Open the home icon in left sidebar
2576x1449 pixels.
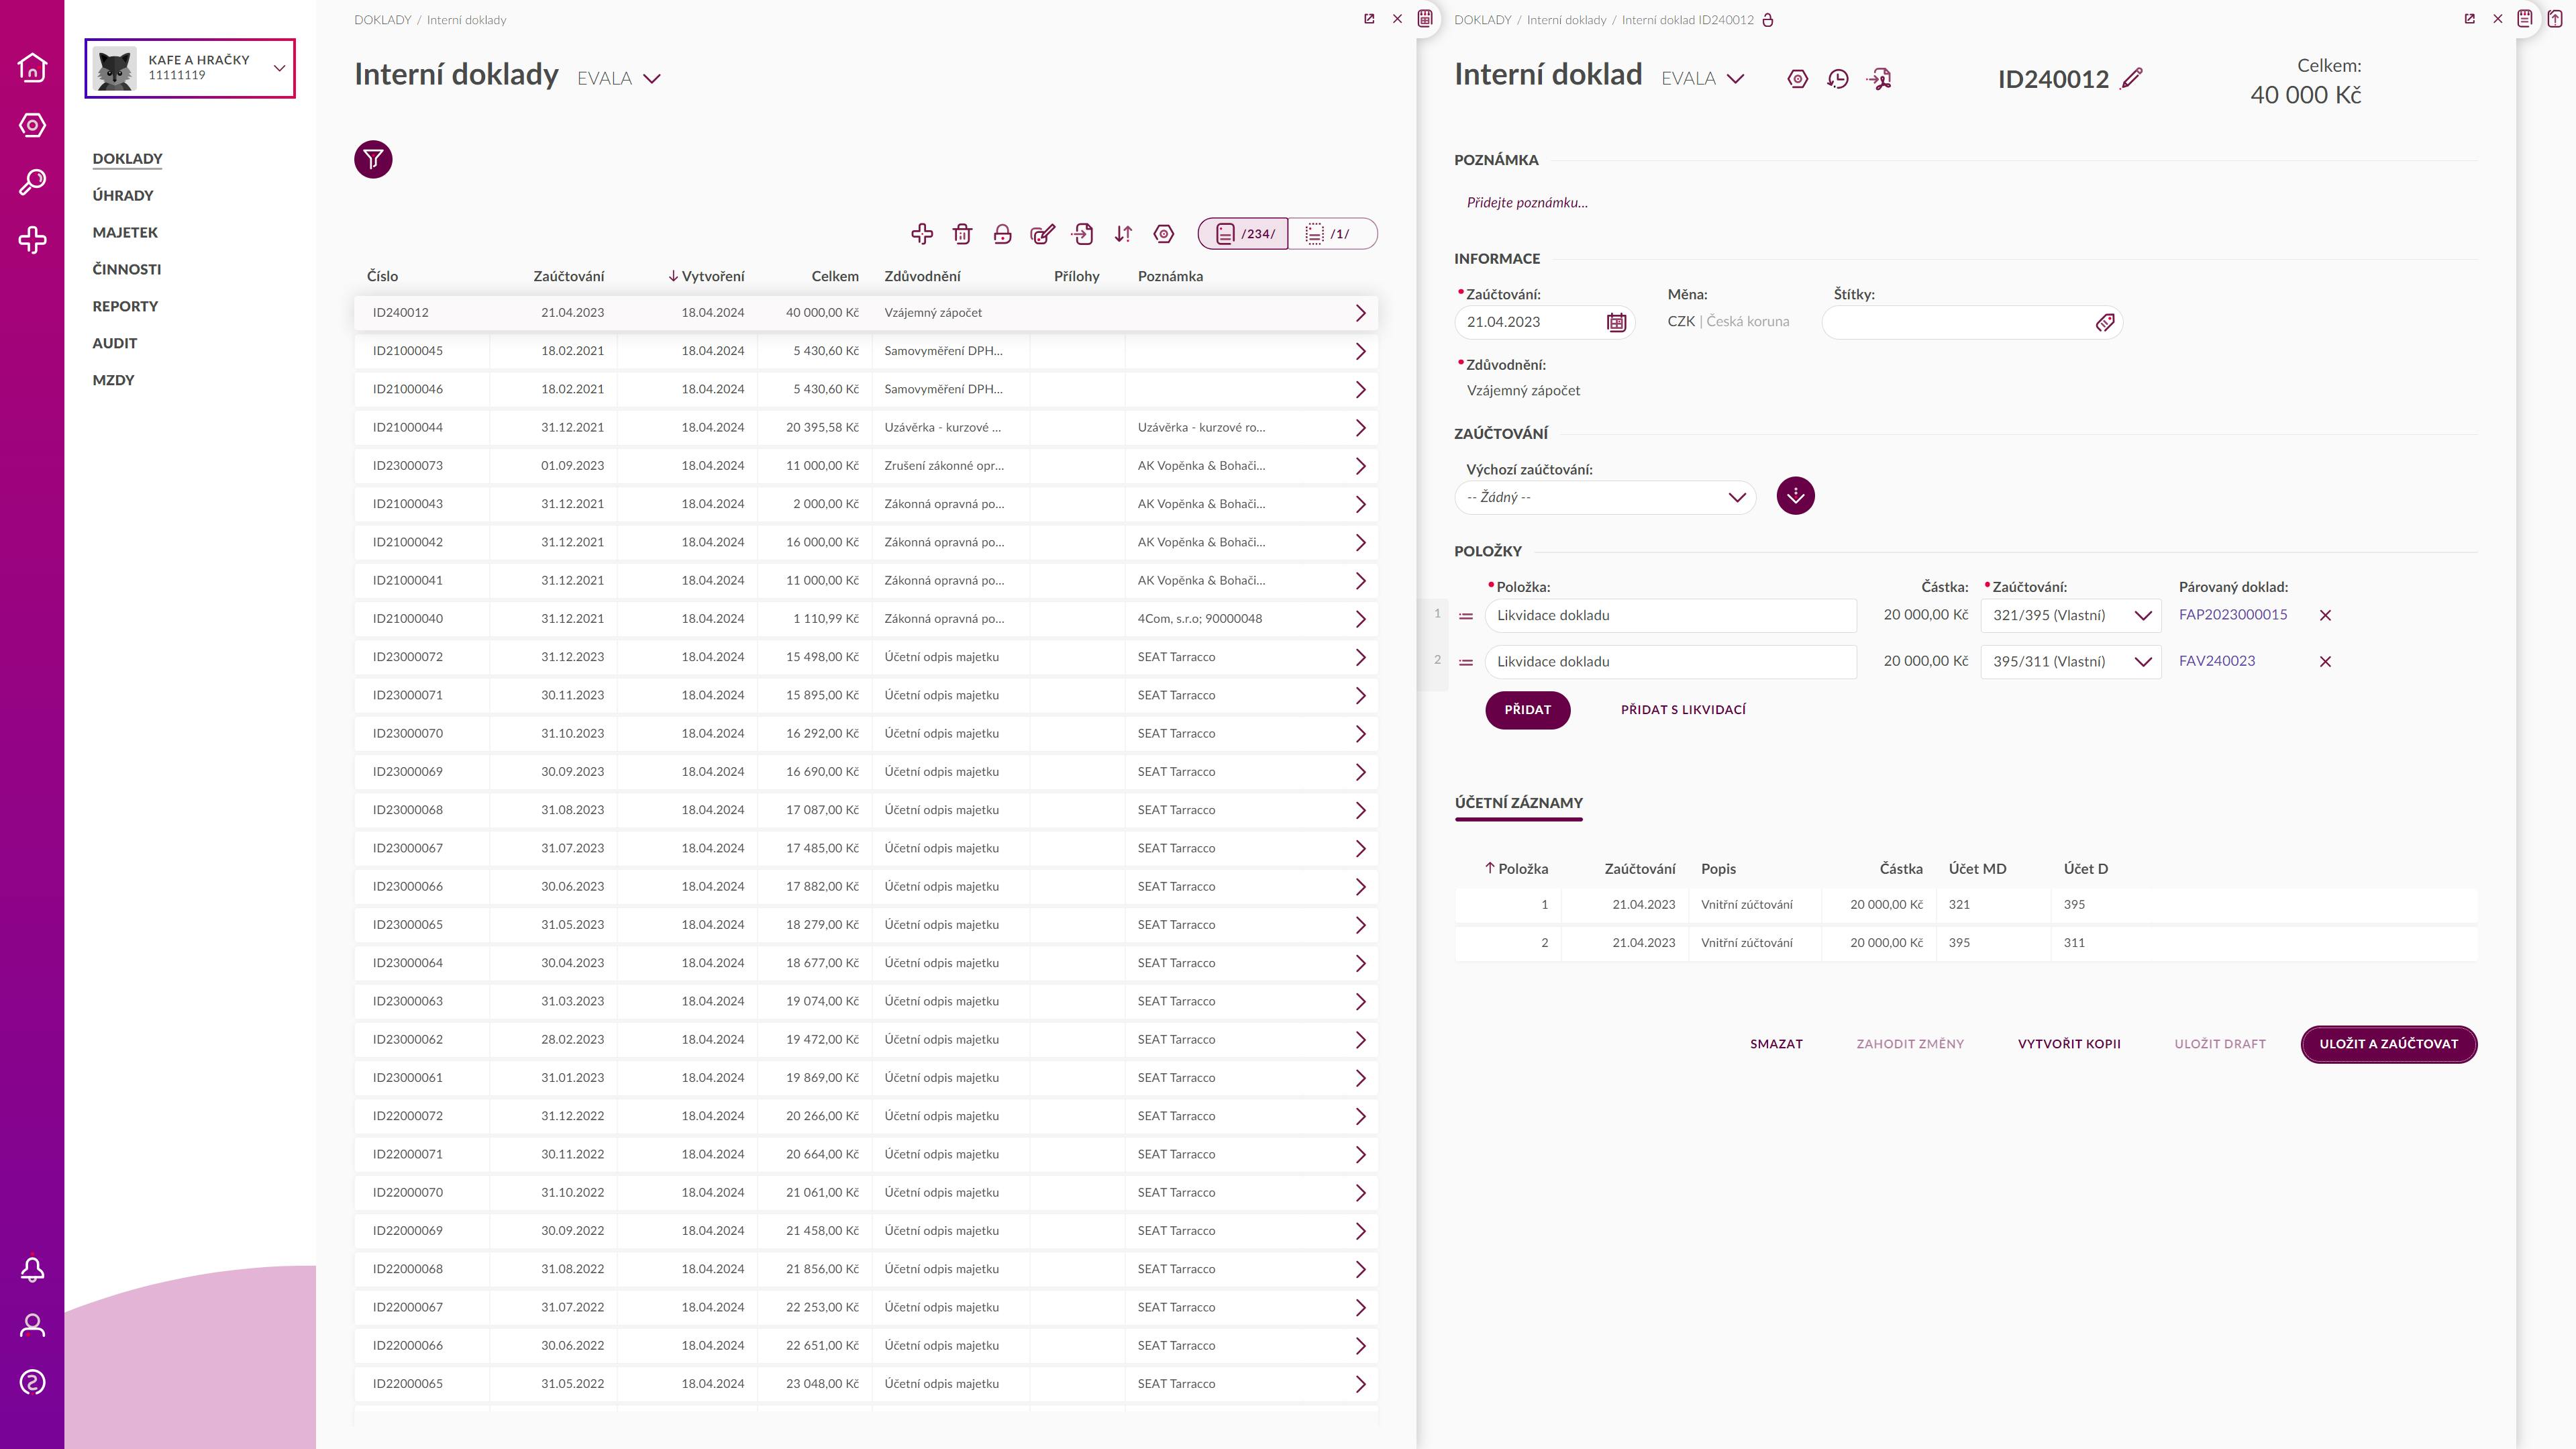(x=32, y=67)
